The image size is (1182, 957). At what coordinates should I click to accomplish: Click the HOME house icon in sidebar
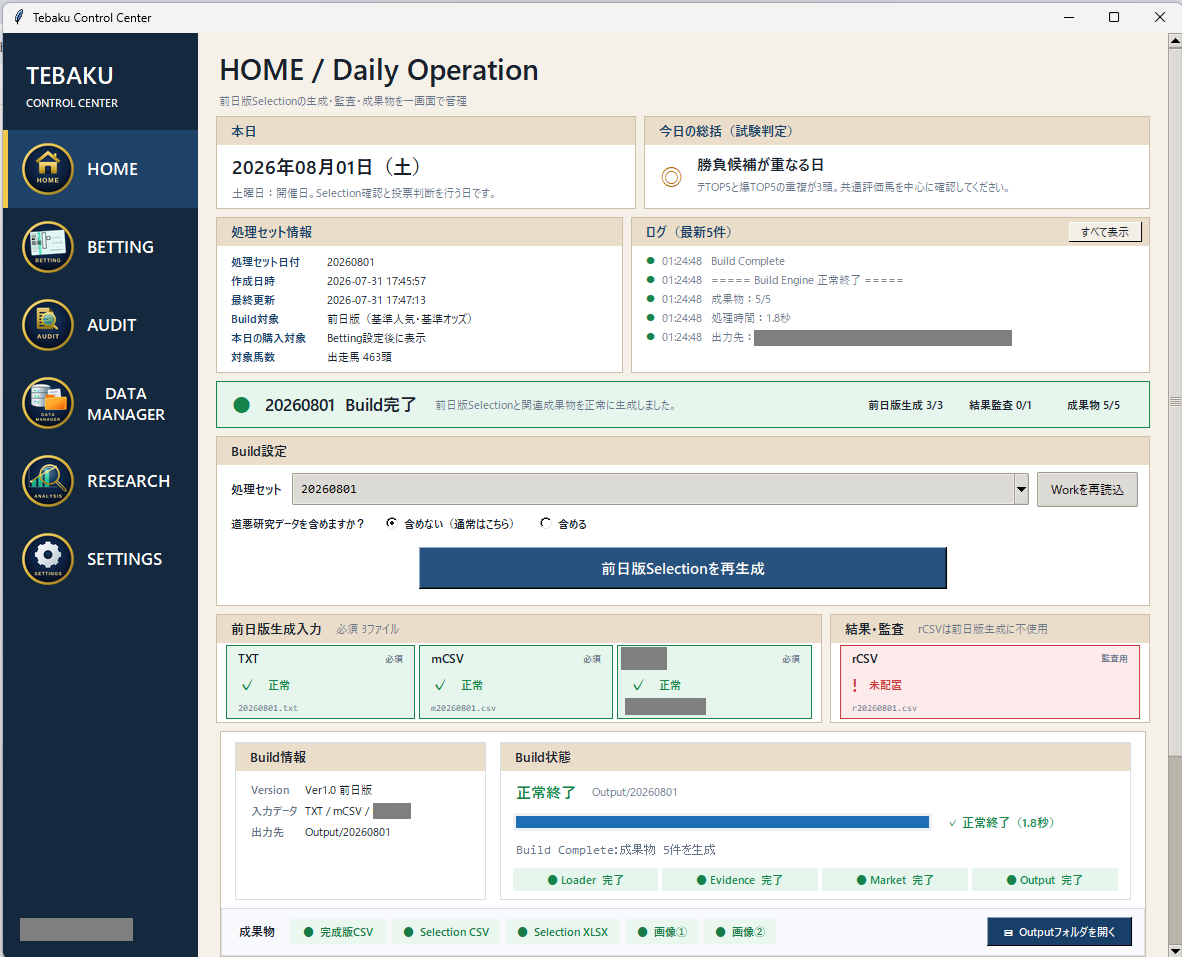[x=47, y=169]
